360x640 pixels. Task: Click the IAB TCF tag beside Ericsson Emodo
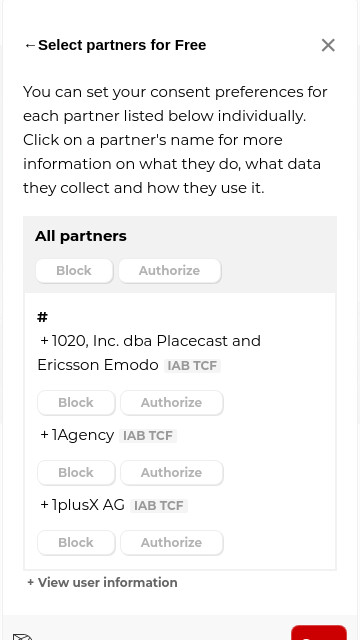tap(192, 366)
